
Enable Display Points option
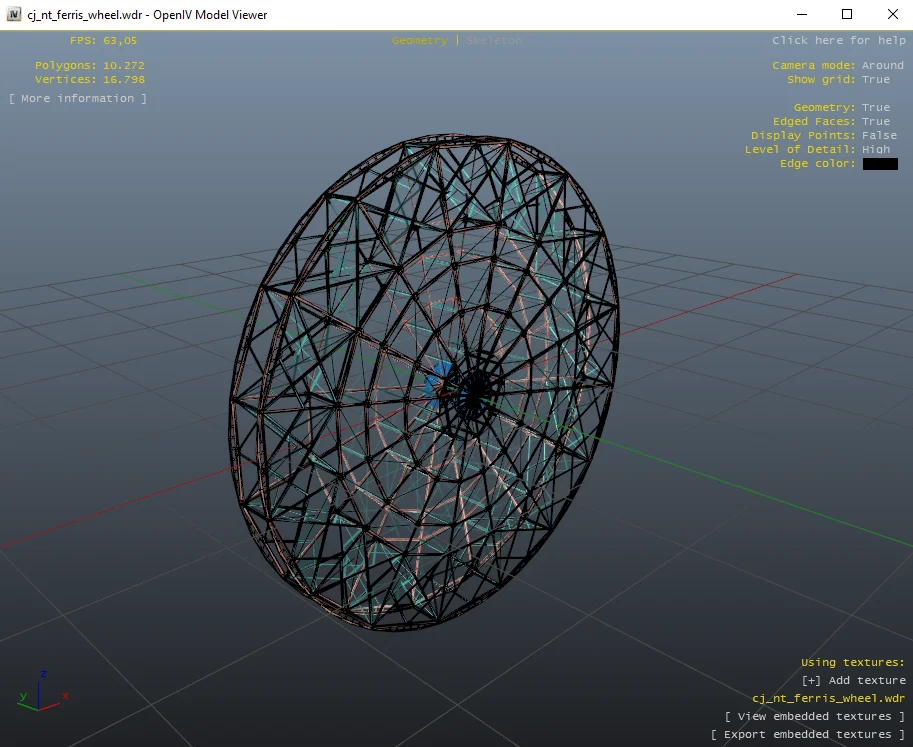[879, 135]
